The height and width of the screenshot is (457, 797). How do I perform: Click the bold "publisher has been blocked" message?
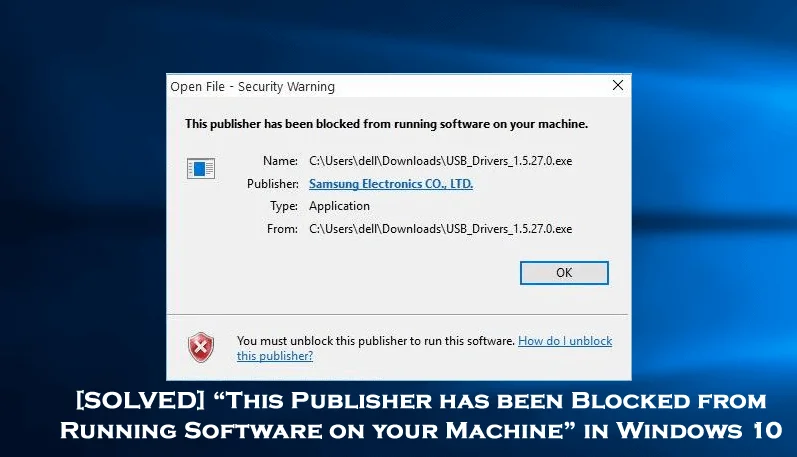tap(386, 124)
